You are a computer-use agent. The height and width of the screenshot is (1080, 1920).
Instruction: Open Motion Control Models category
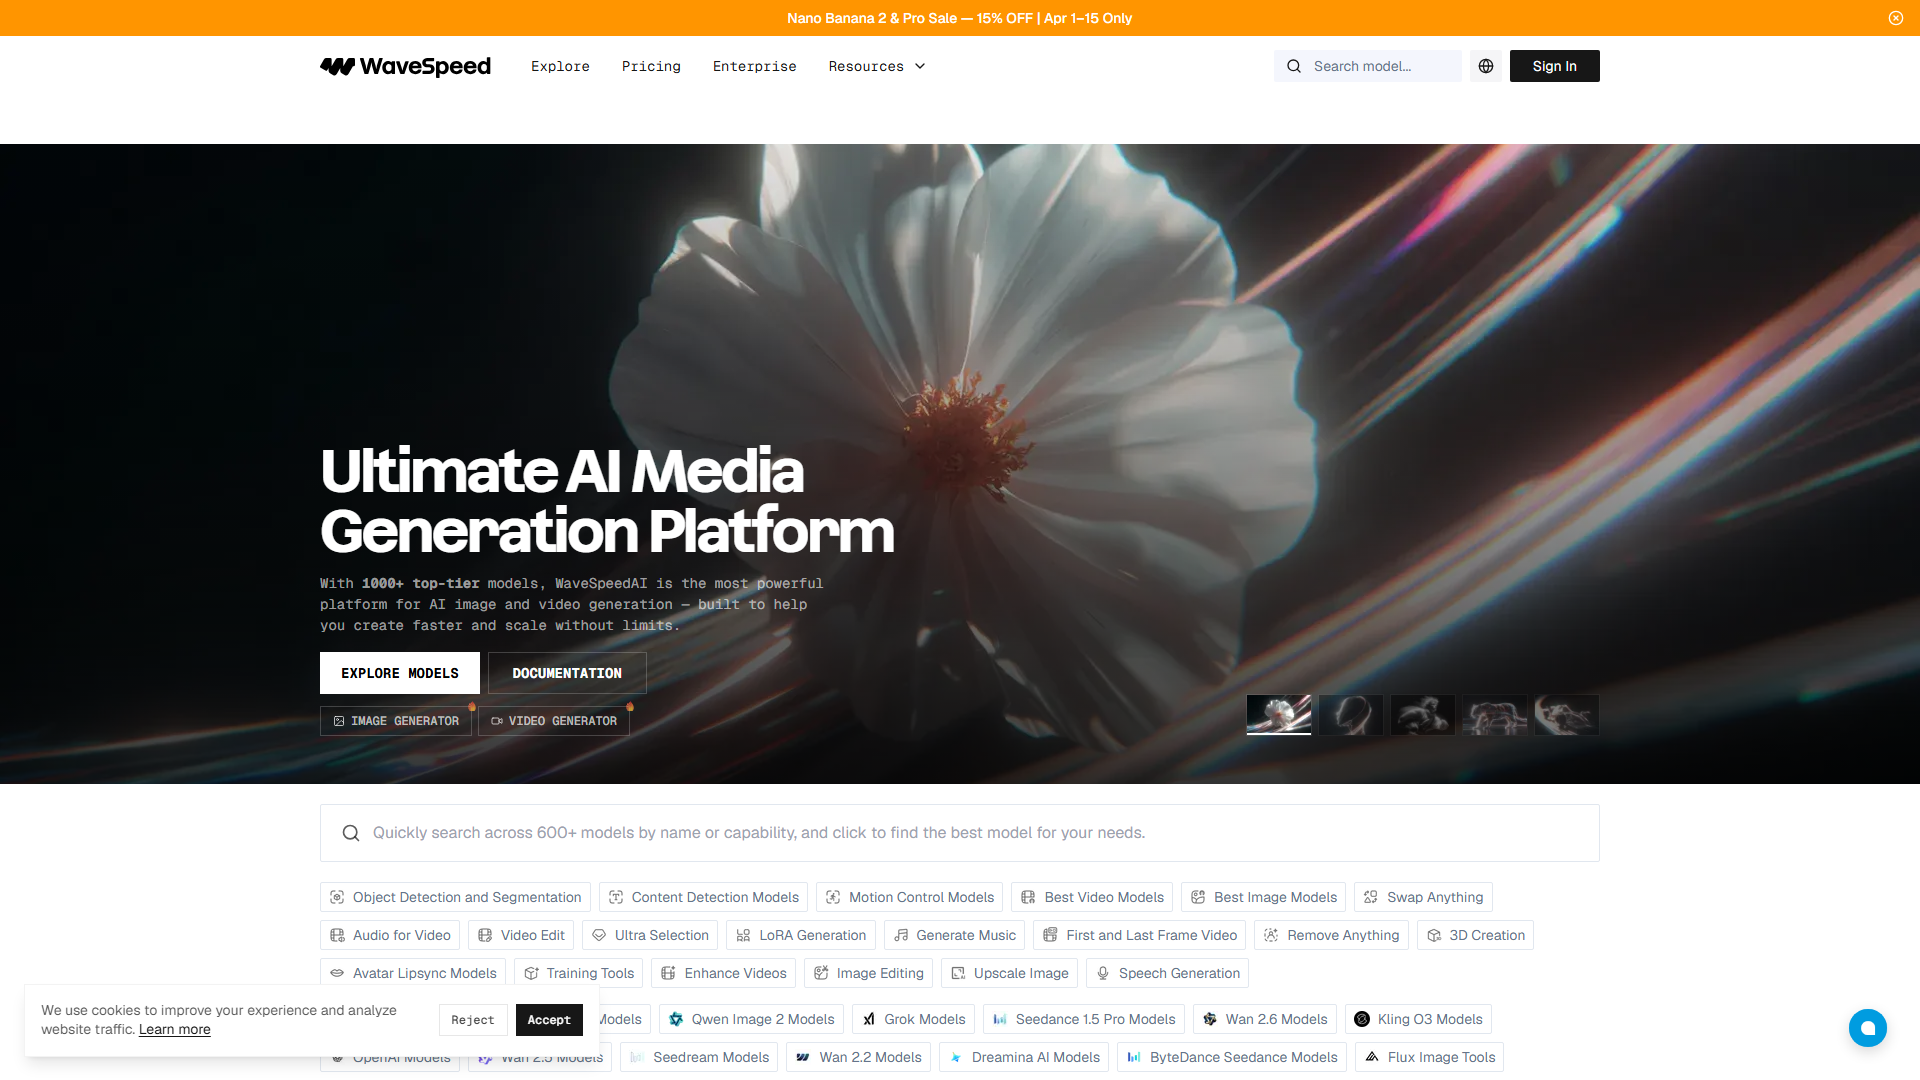coord(910,897)
